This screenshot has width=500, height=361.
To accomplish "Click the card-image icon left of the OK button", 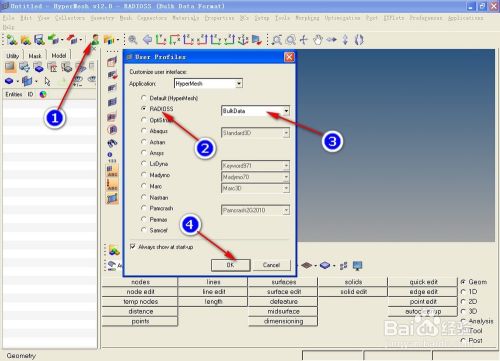I will click(x=112, y=265).
